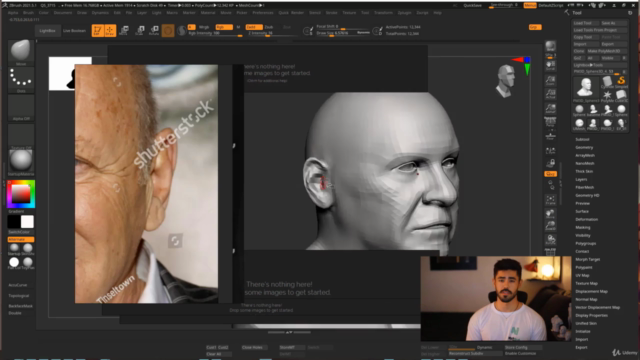Expand the Geometry section

(584, 147)
